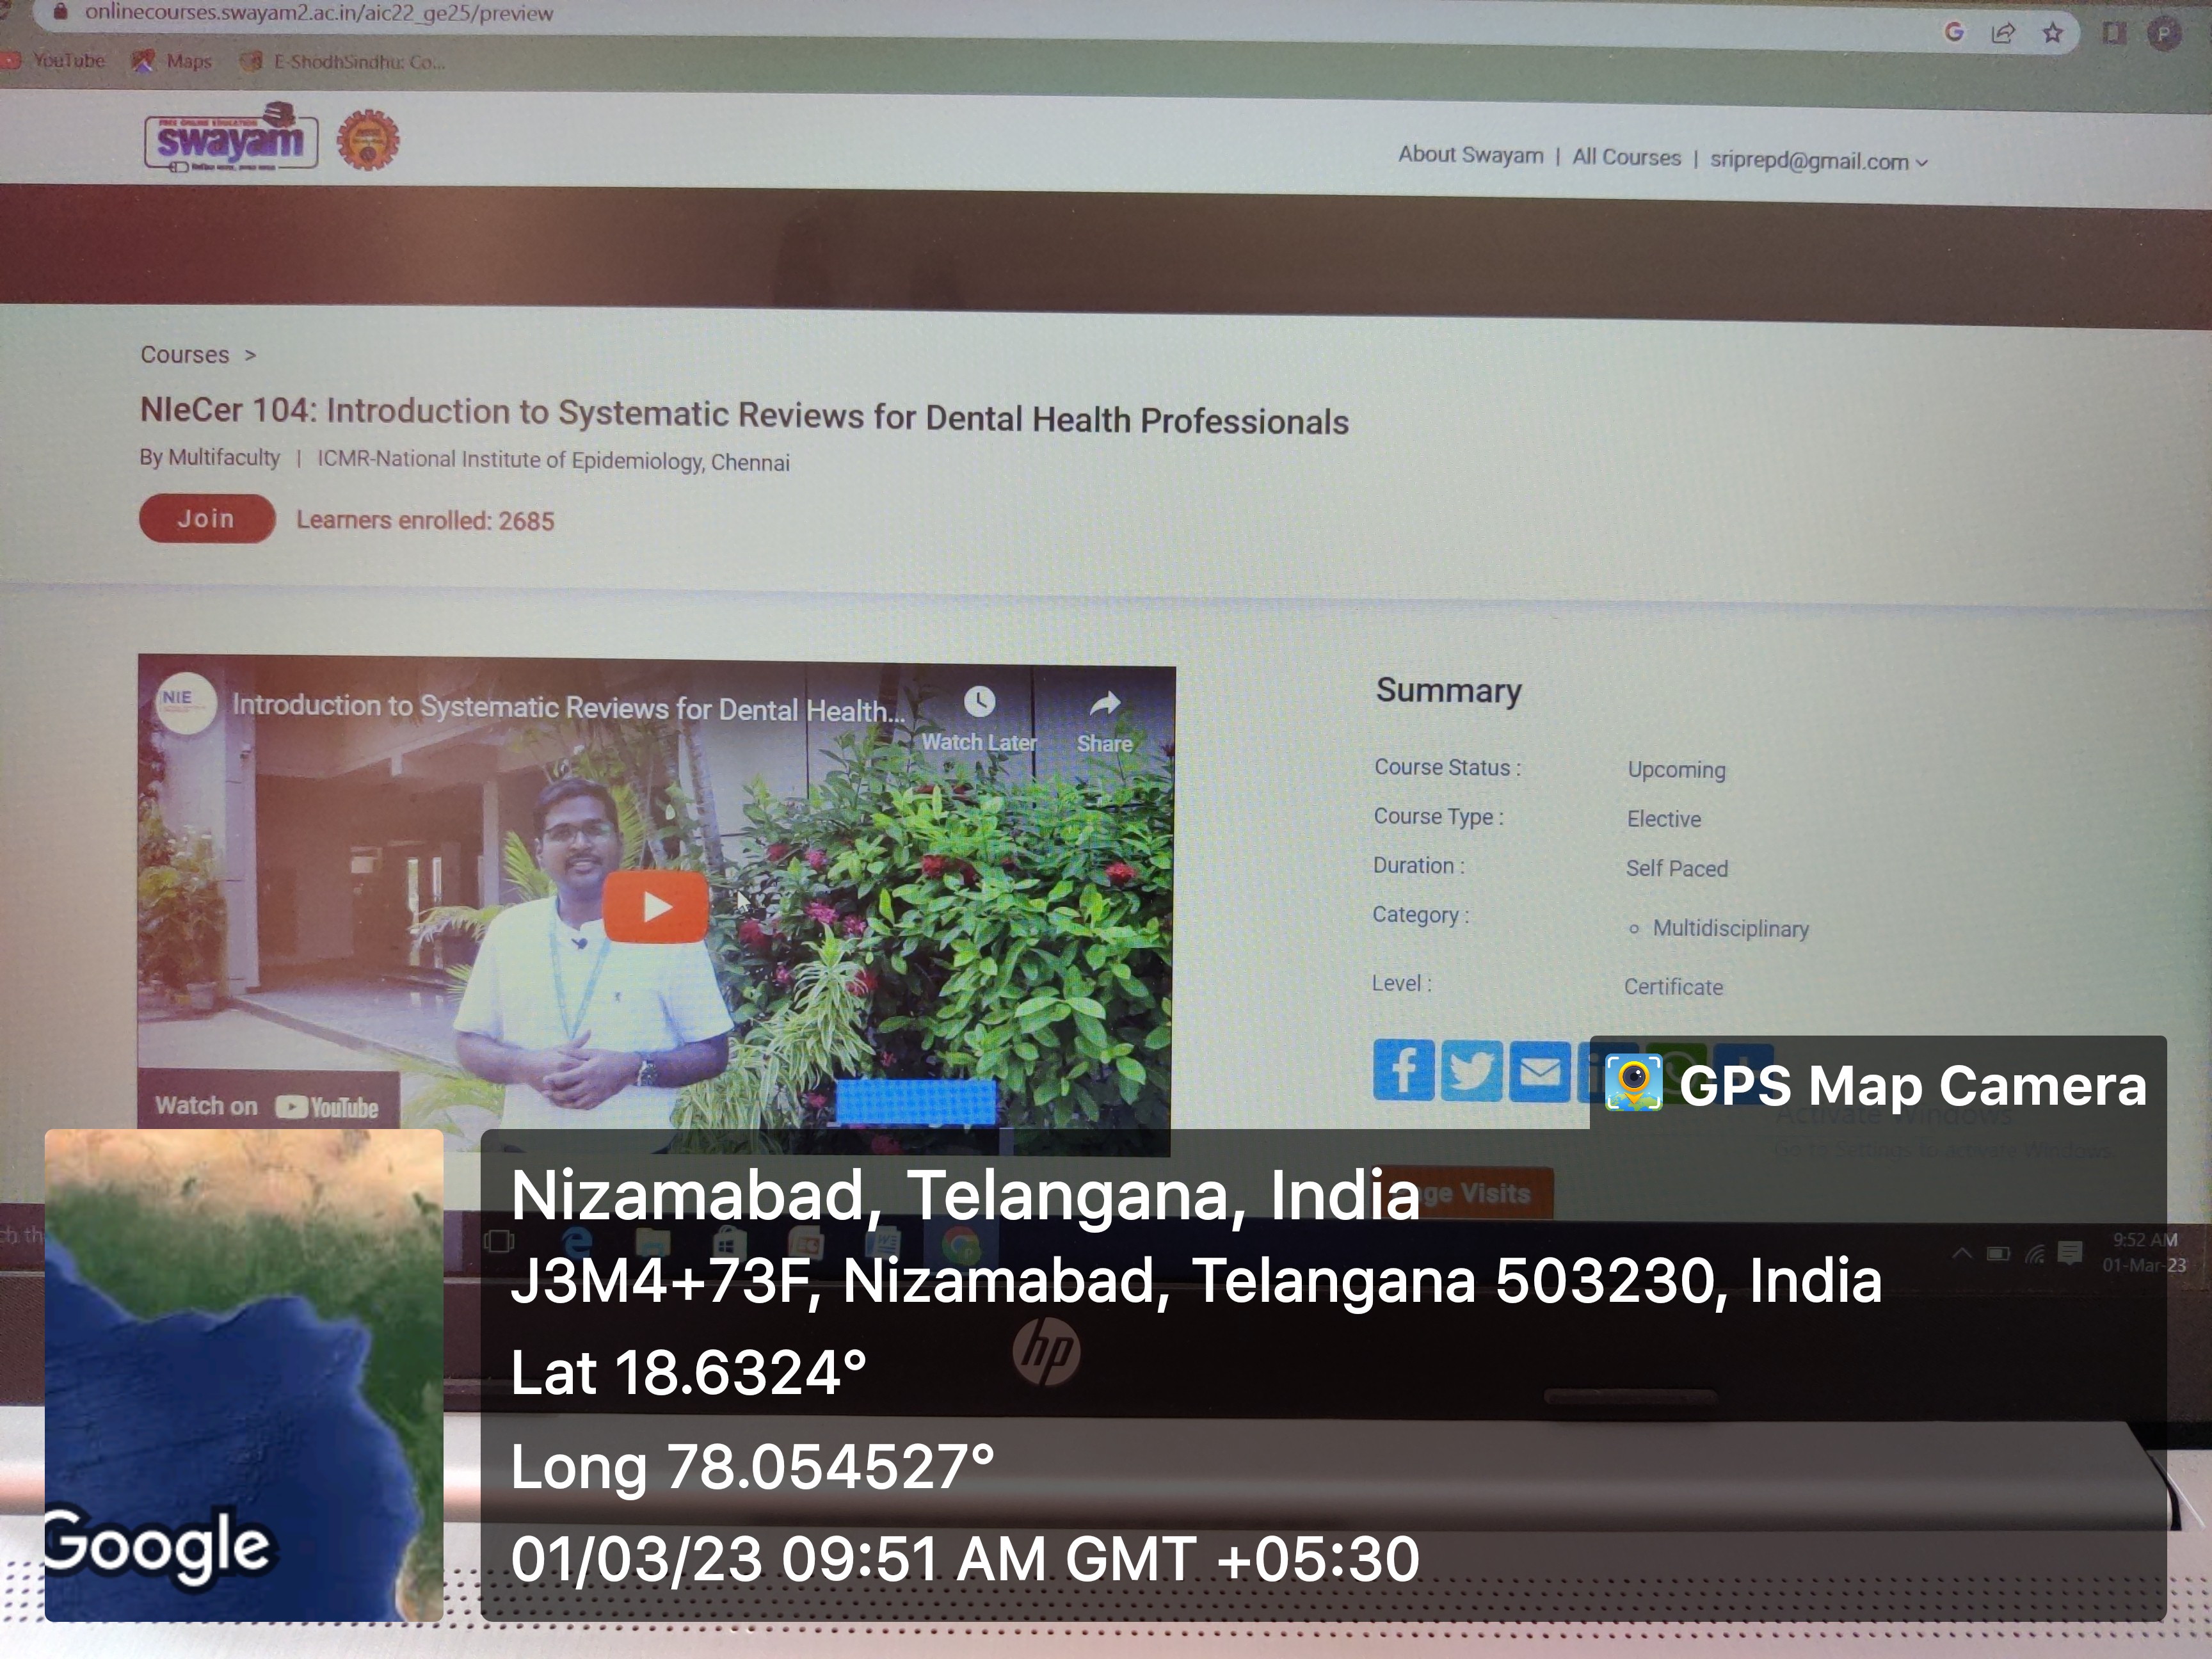The image size is (2212, 1659).
Task: Open All Courses page
Action: click(x=1626, y=157)
